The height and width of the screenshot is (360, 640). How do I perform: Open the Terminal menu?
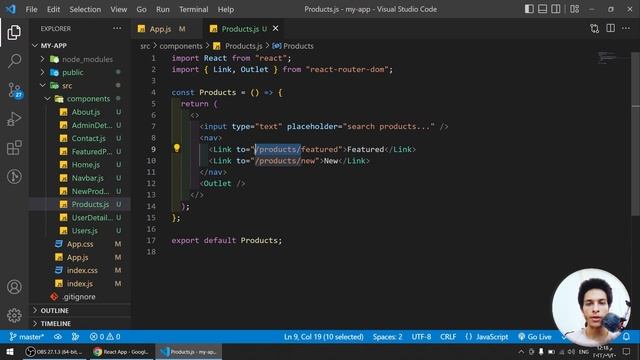193,9
